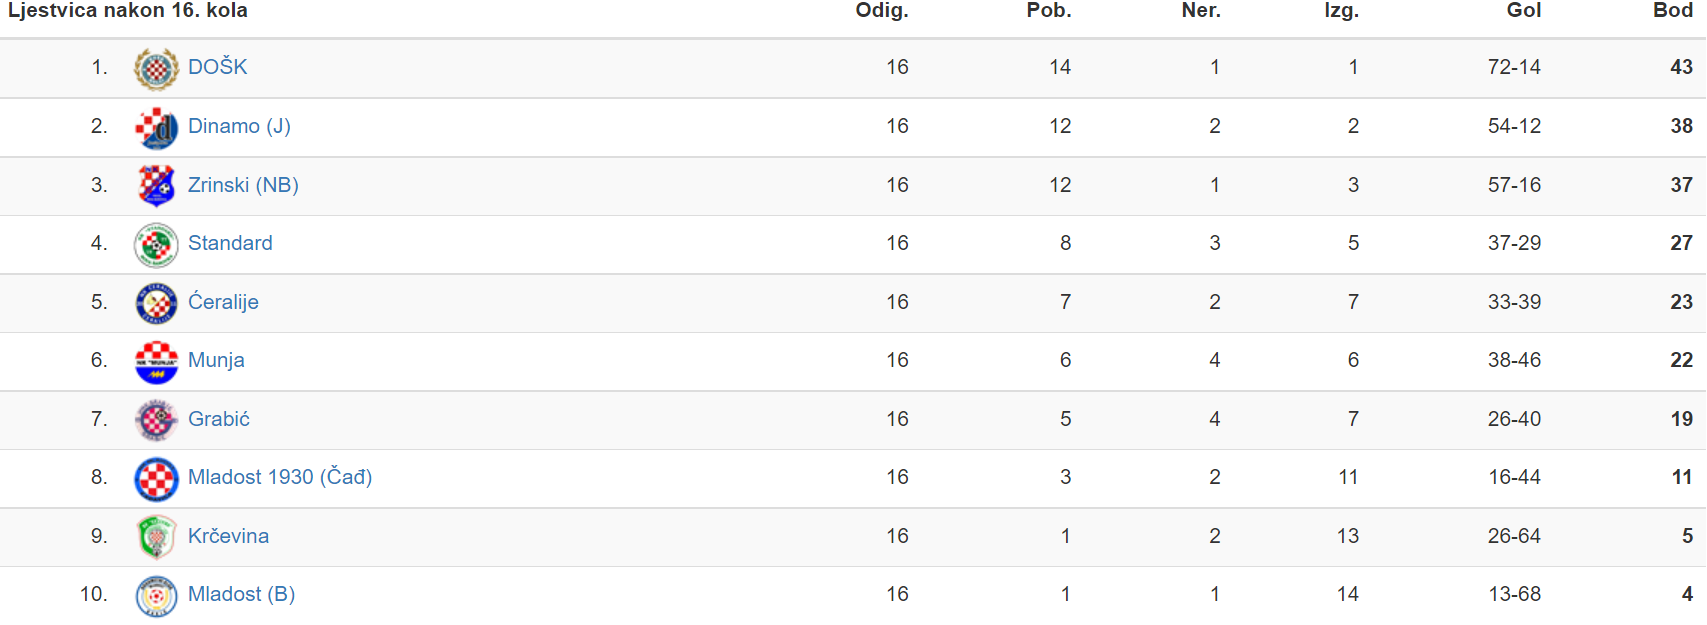The image size is (1707, 625).
Task: Click the Grabić team name
Action: (x=219, y=419)
